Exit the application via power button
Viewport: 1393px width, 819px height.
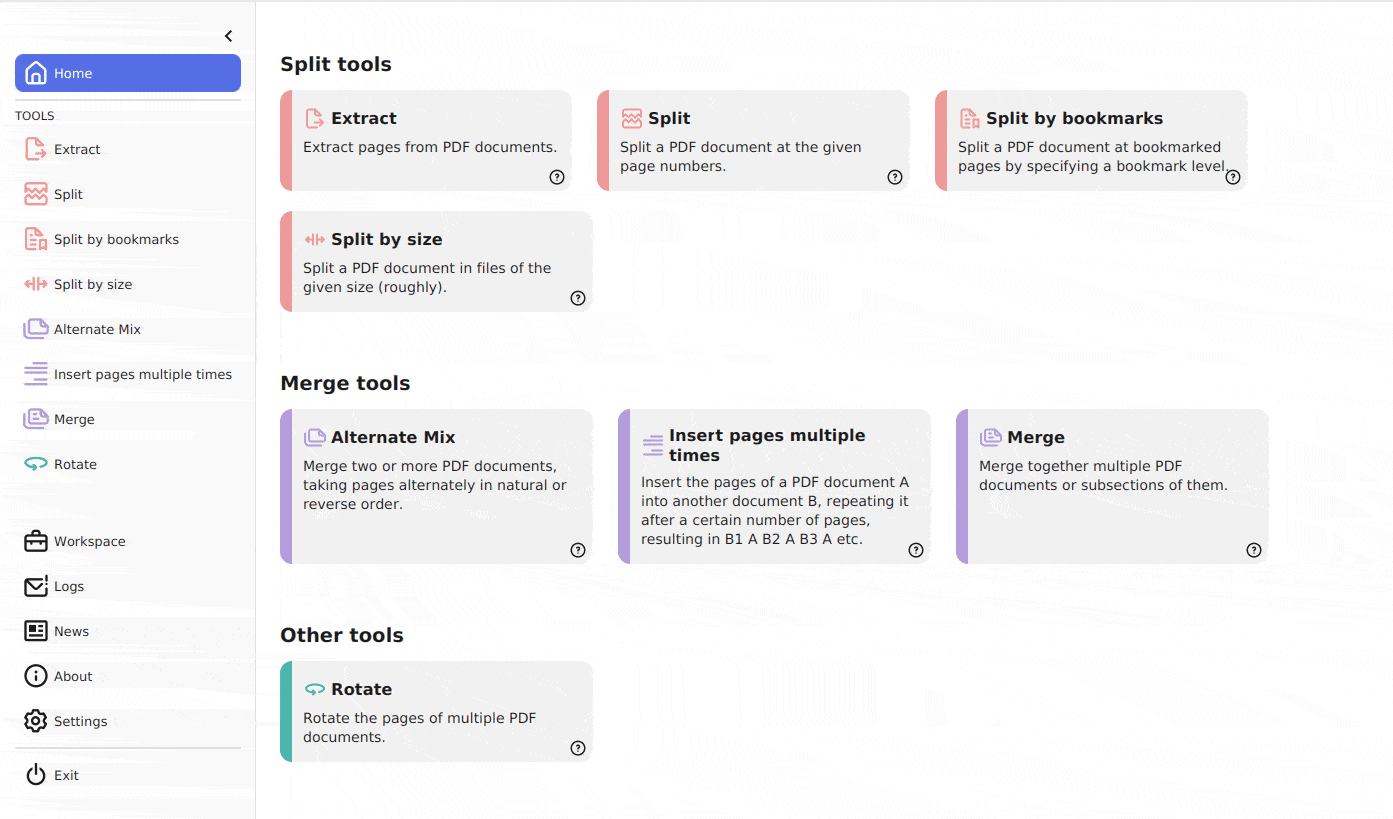(128, 775)
